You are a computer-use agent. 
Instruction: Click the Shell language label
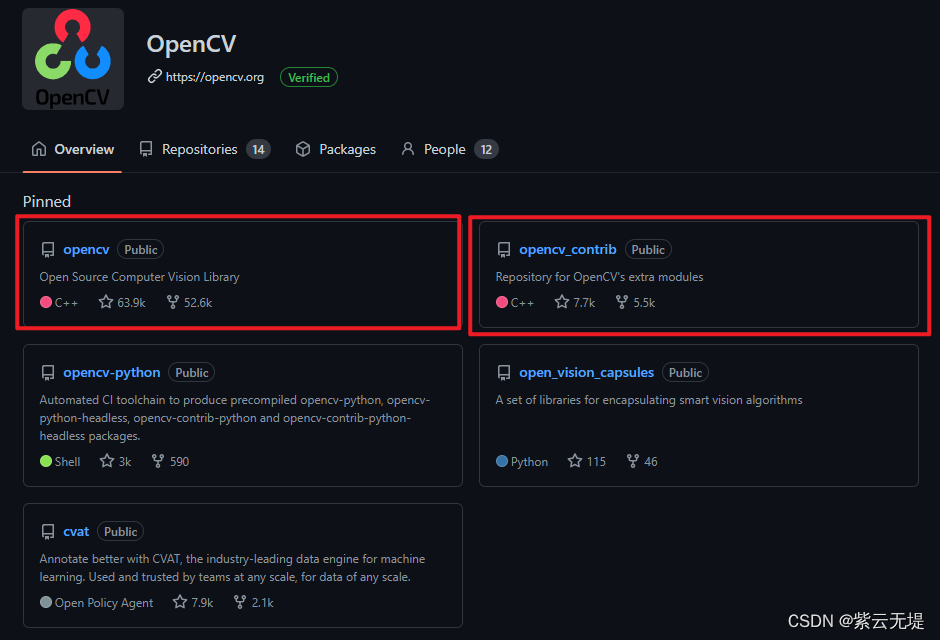pos(67,461)
